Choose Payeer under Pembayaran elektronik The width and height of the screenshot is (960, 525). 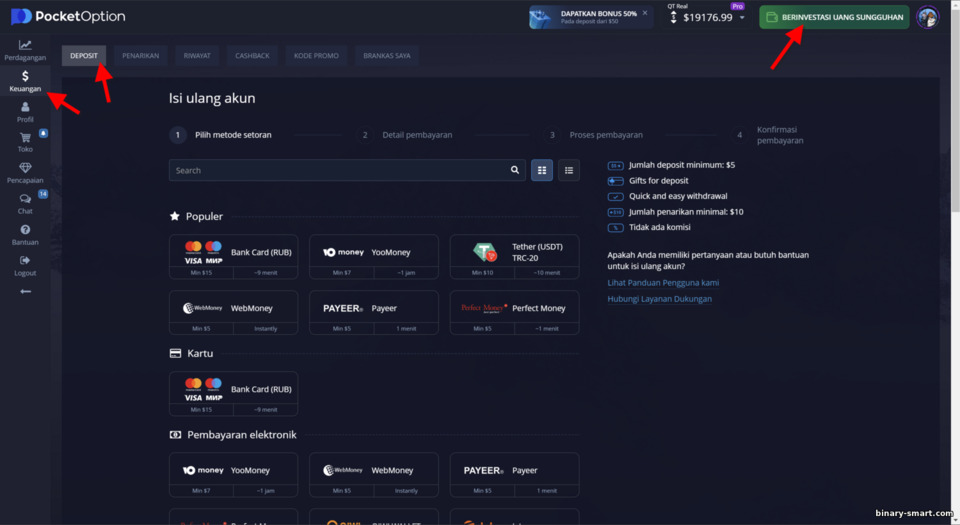514,475
